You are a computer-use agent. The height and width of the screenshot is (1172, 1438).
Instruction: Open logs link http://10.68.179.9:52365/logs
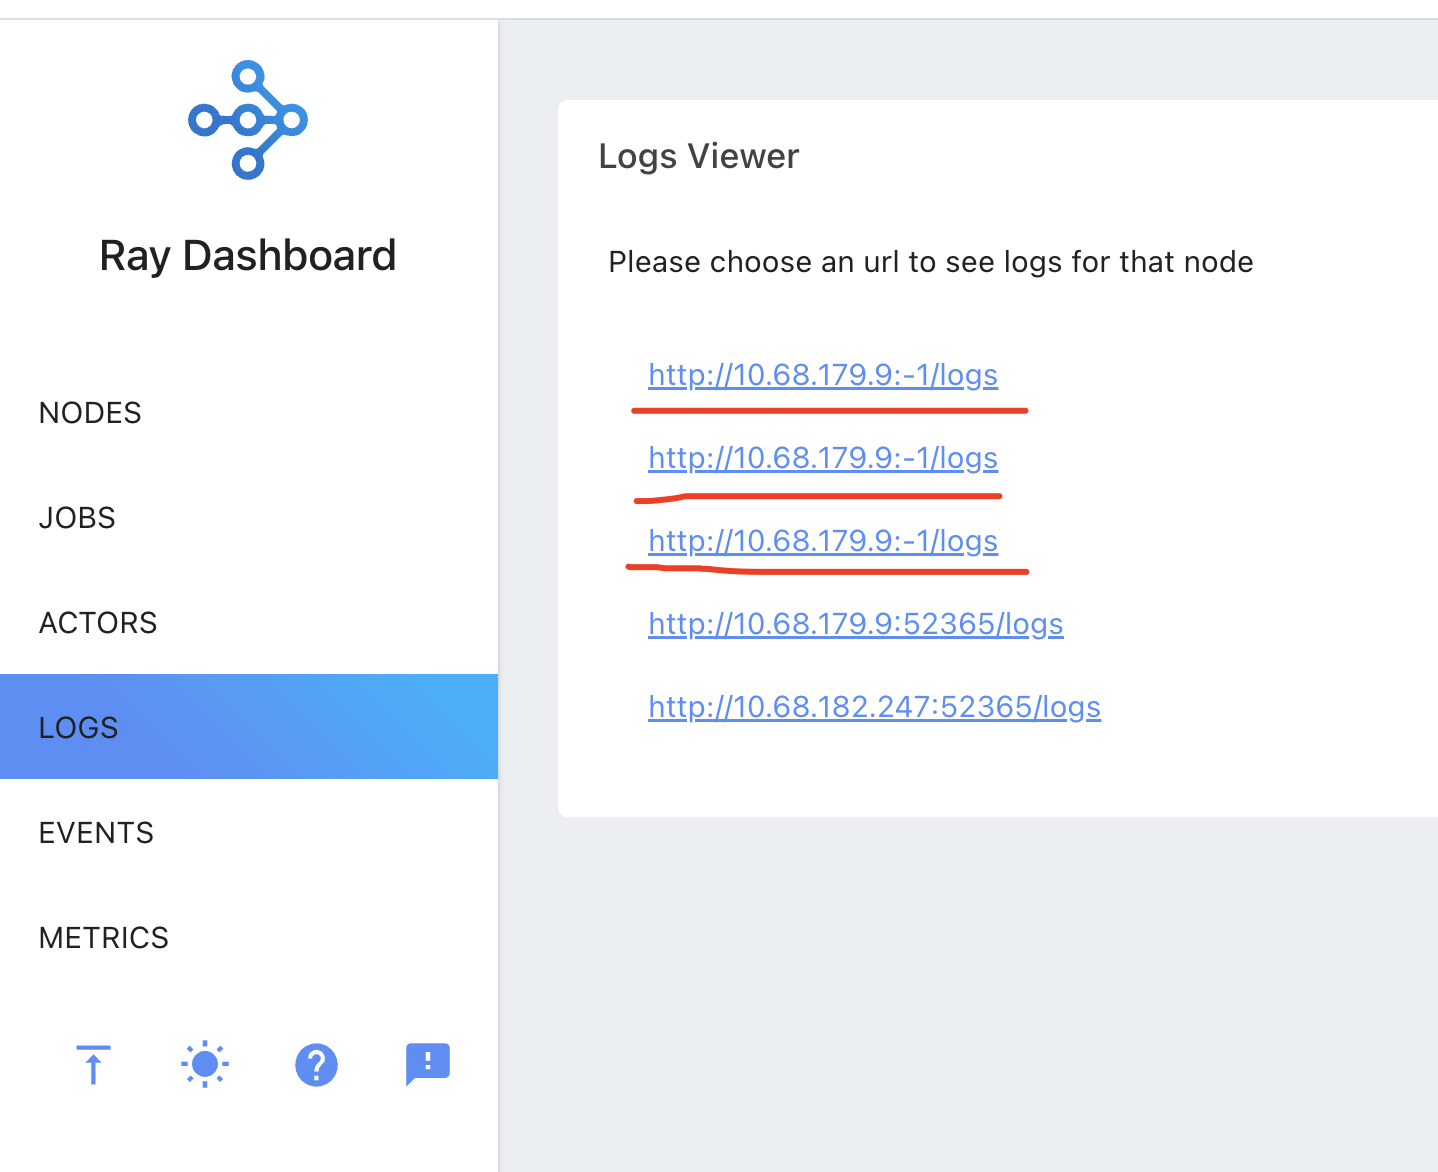click(x=855, y=623)
